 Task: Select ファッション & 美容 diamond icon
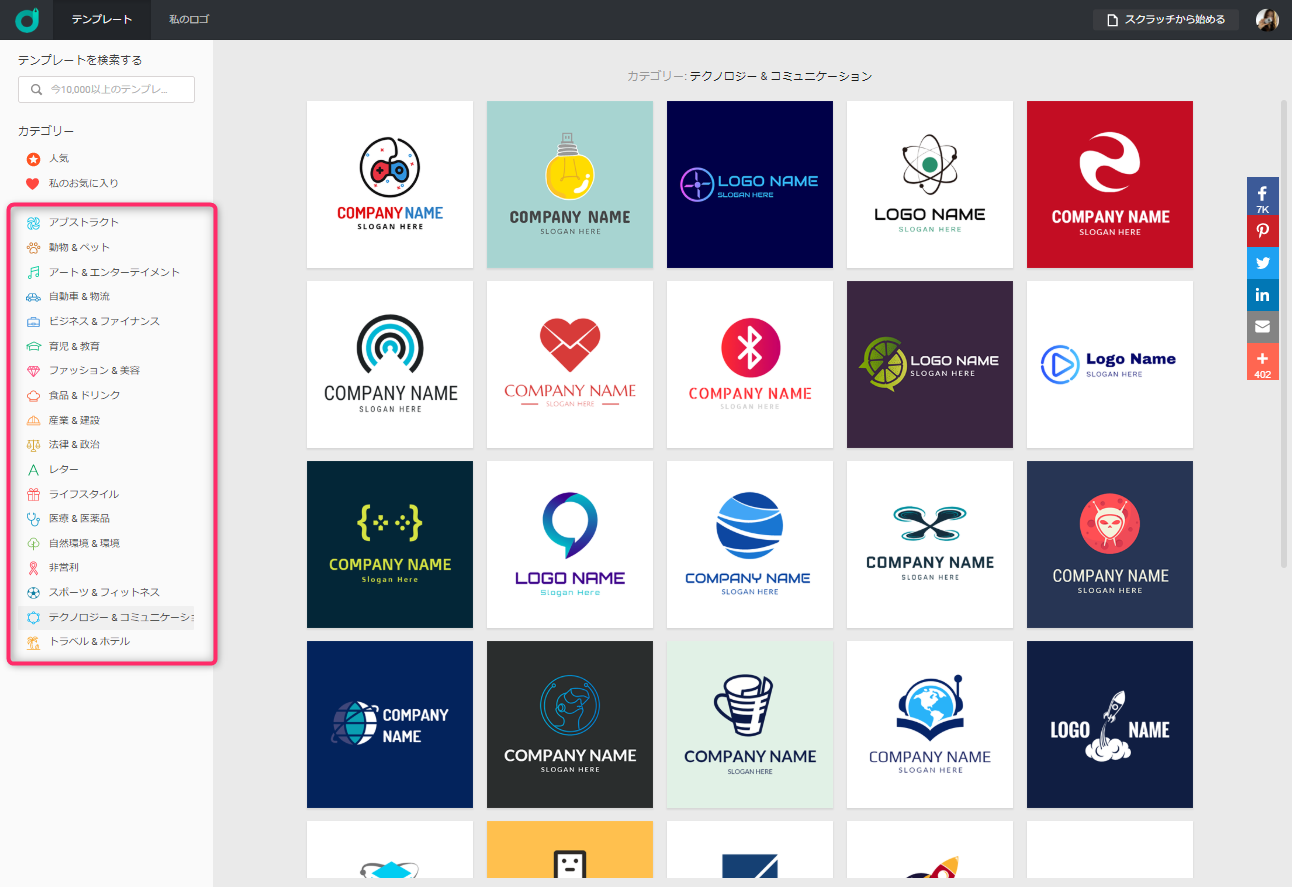click(x=33, y=370)
